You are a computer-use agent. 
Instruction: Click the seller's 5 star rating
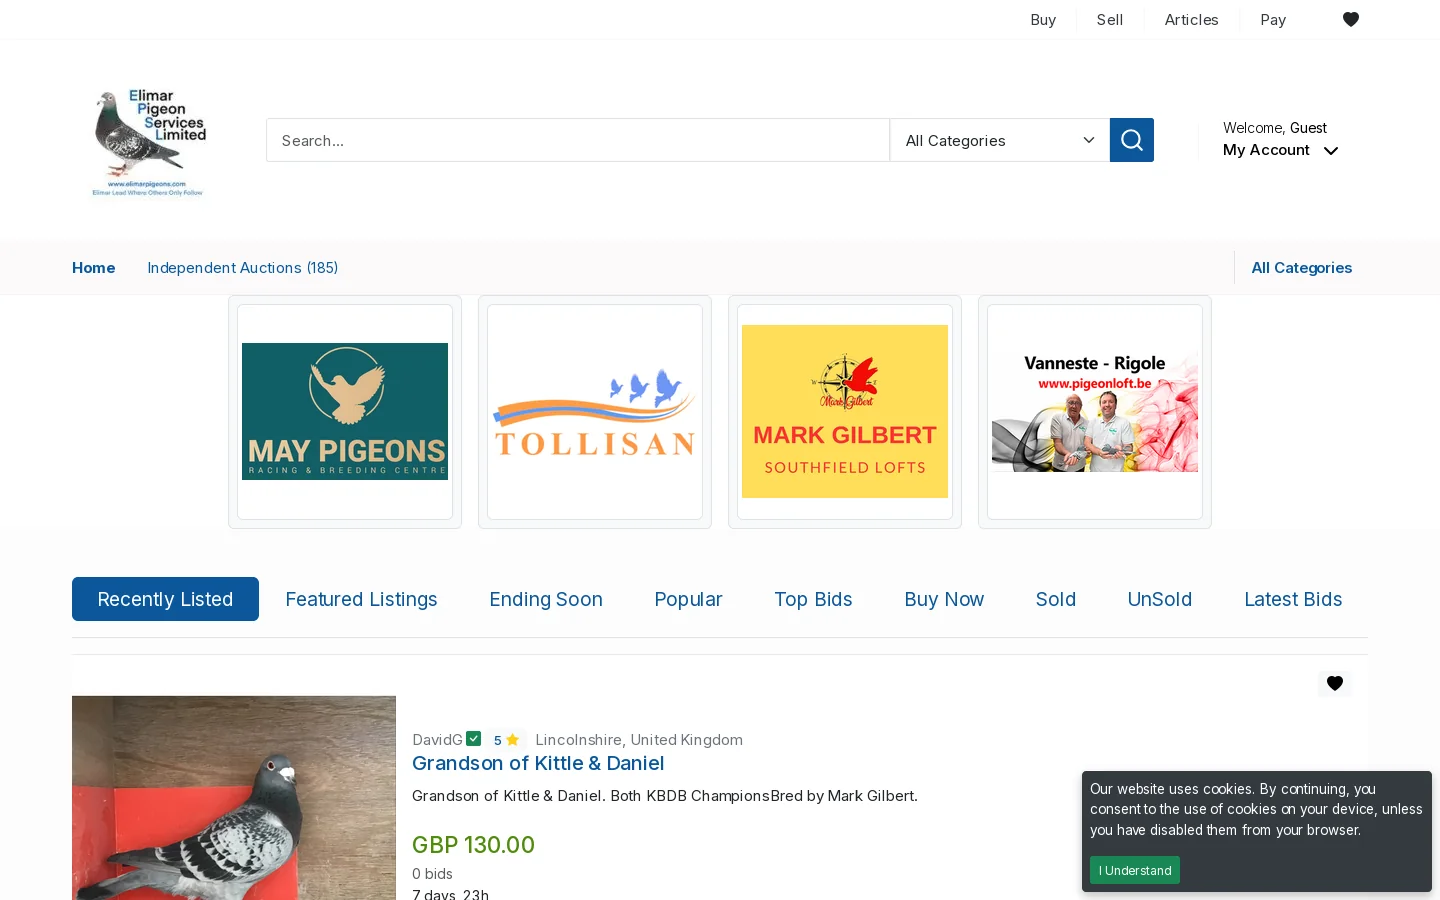(x=506, y=740)
